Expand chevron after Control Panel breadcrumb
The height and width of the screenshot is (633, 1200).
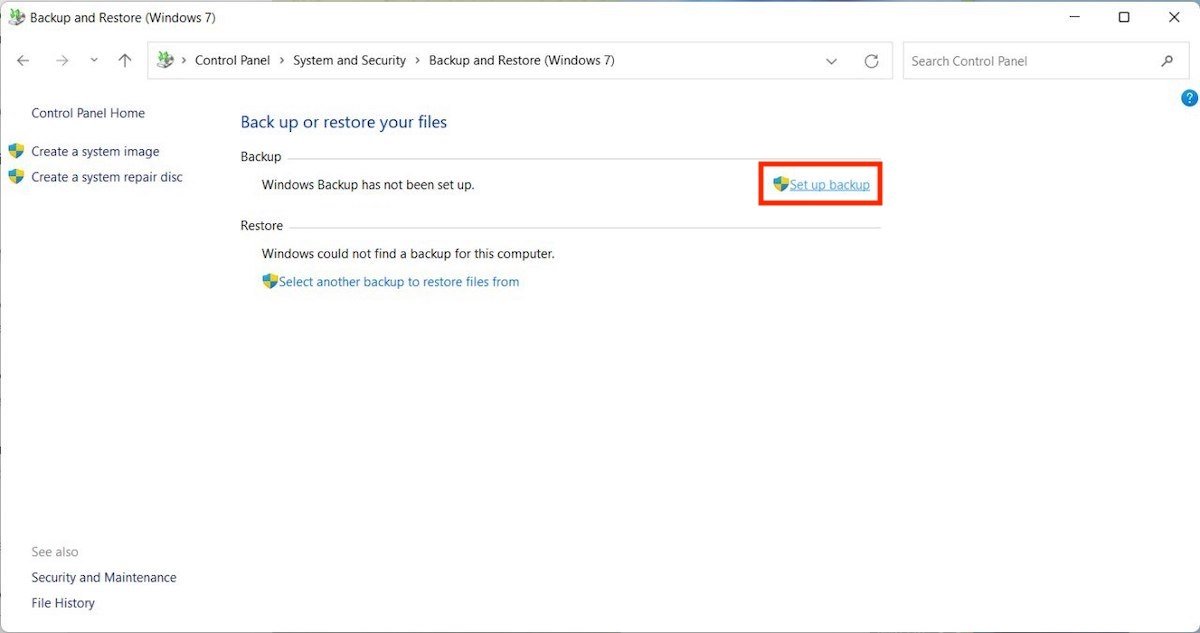[282, 61]
